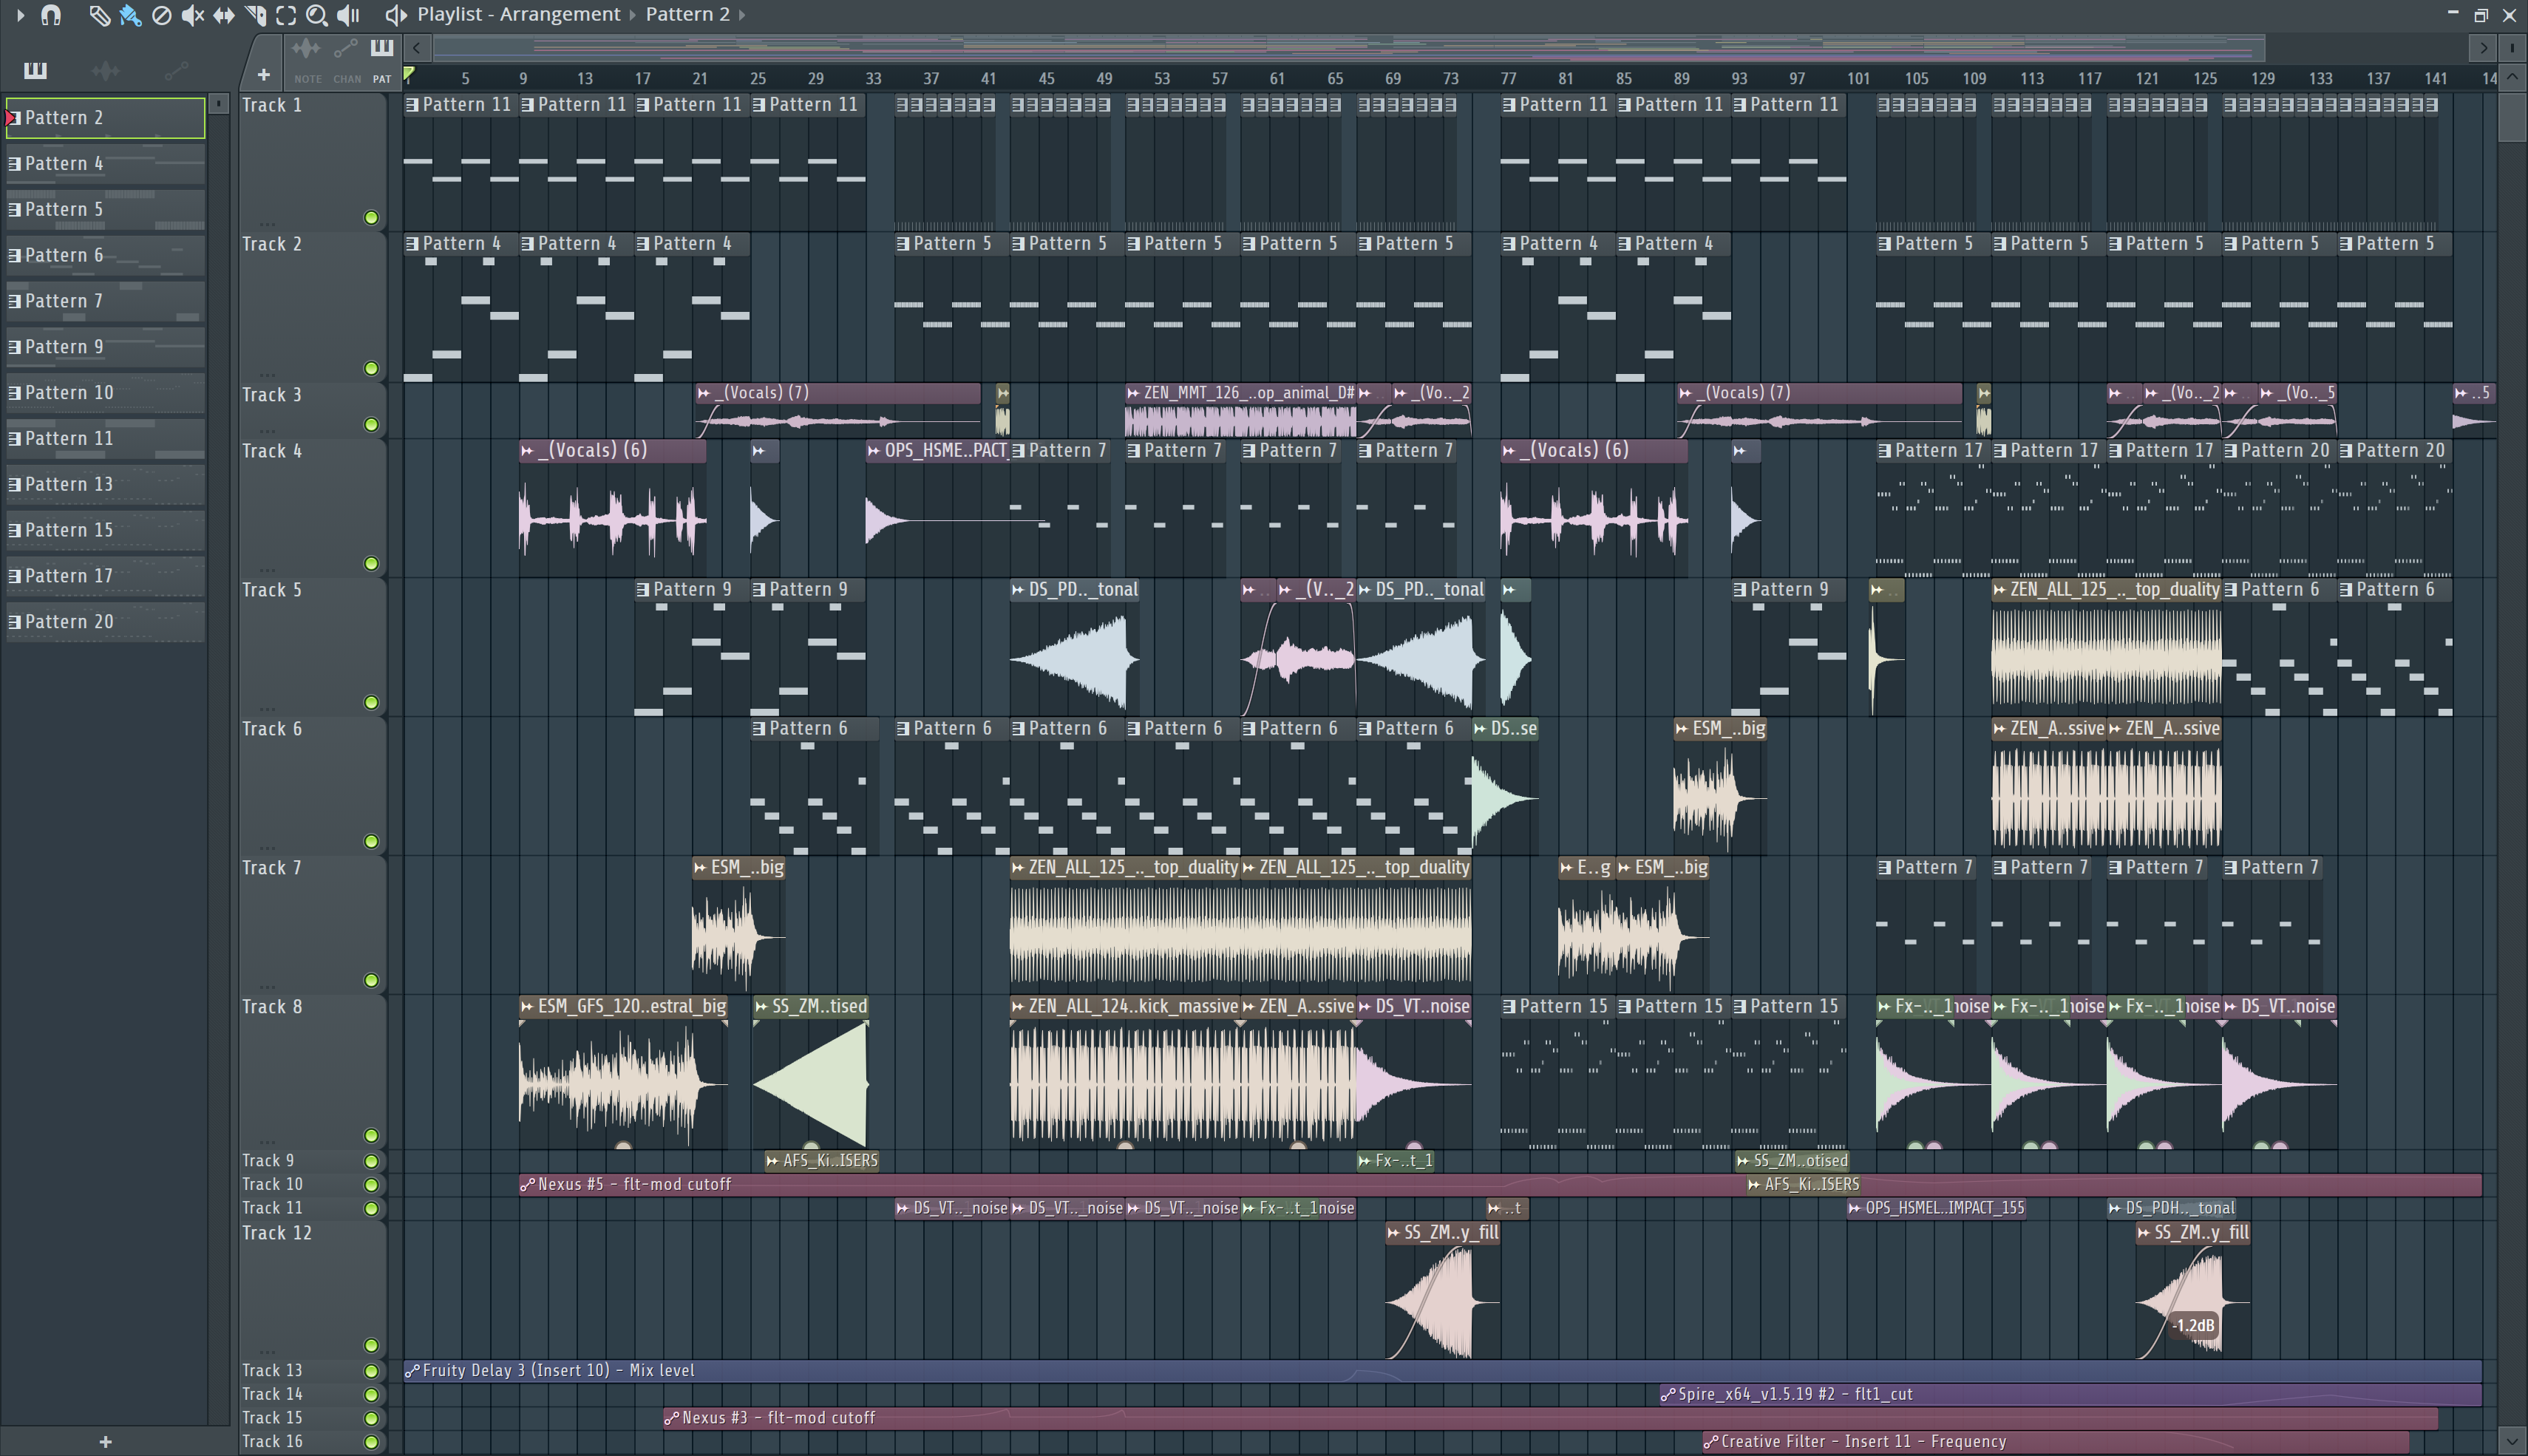Image resolution: width=2528 pixels, height=1456 pixels.
Task: Click the green playhead marker at bar 1
Action: click(409, 74)
